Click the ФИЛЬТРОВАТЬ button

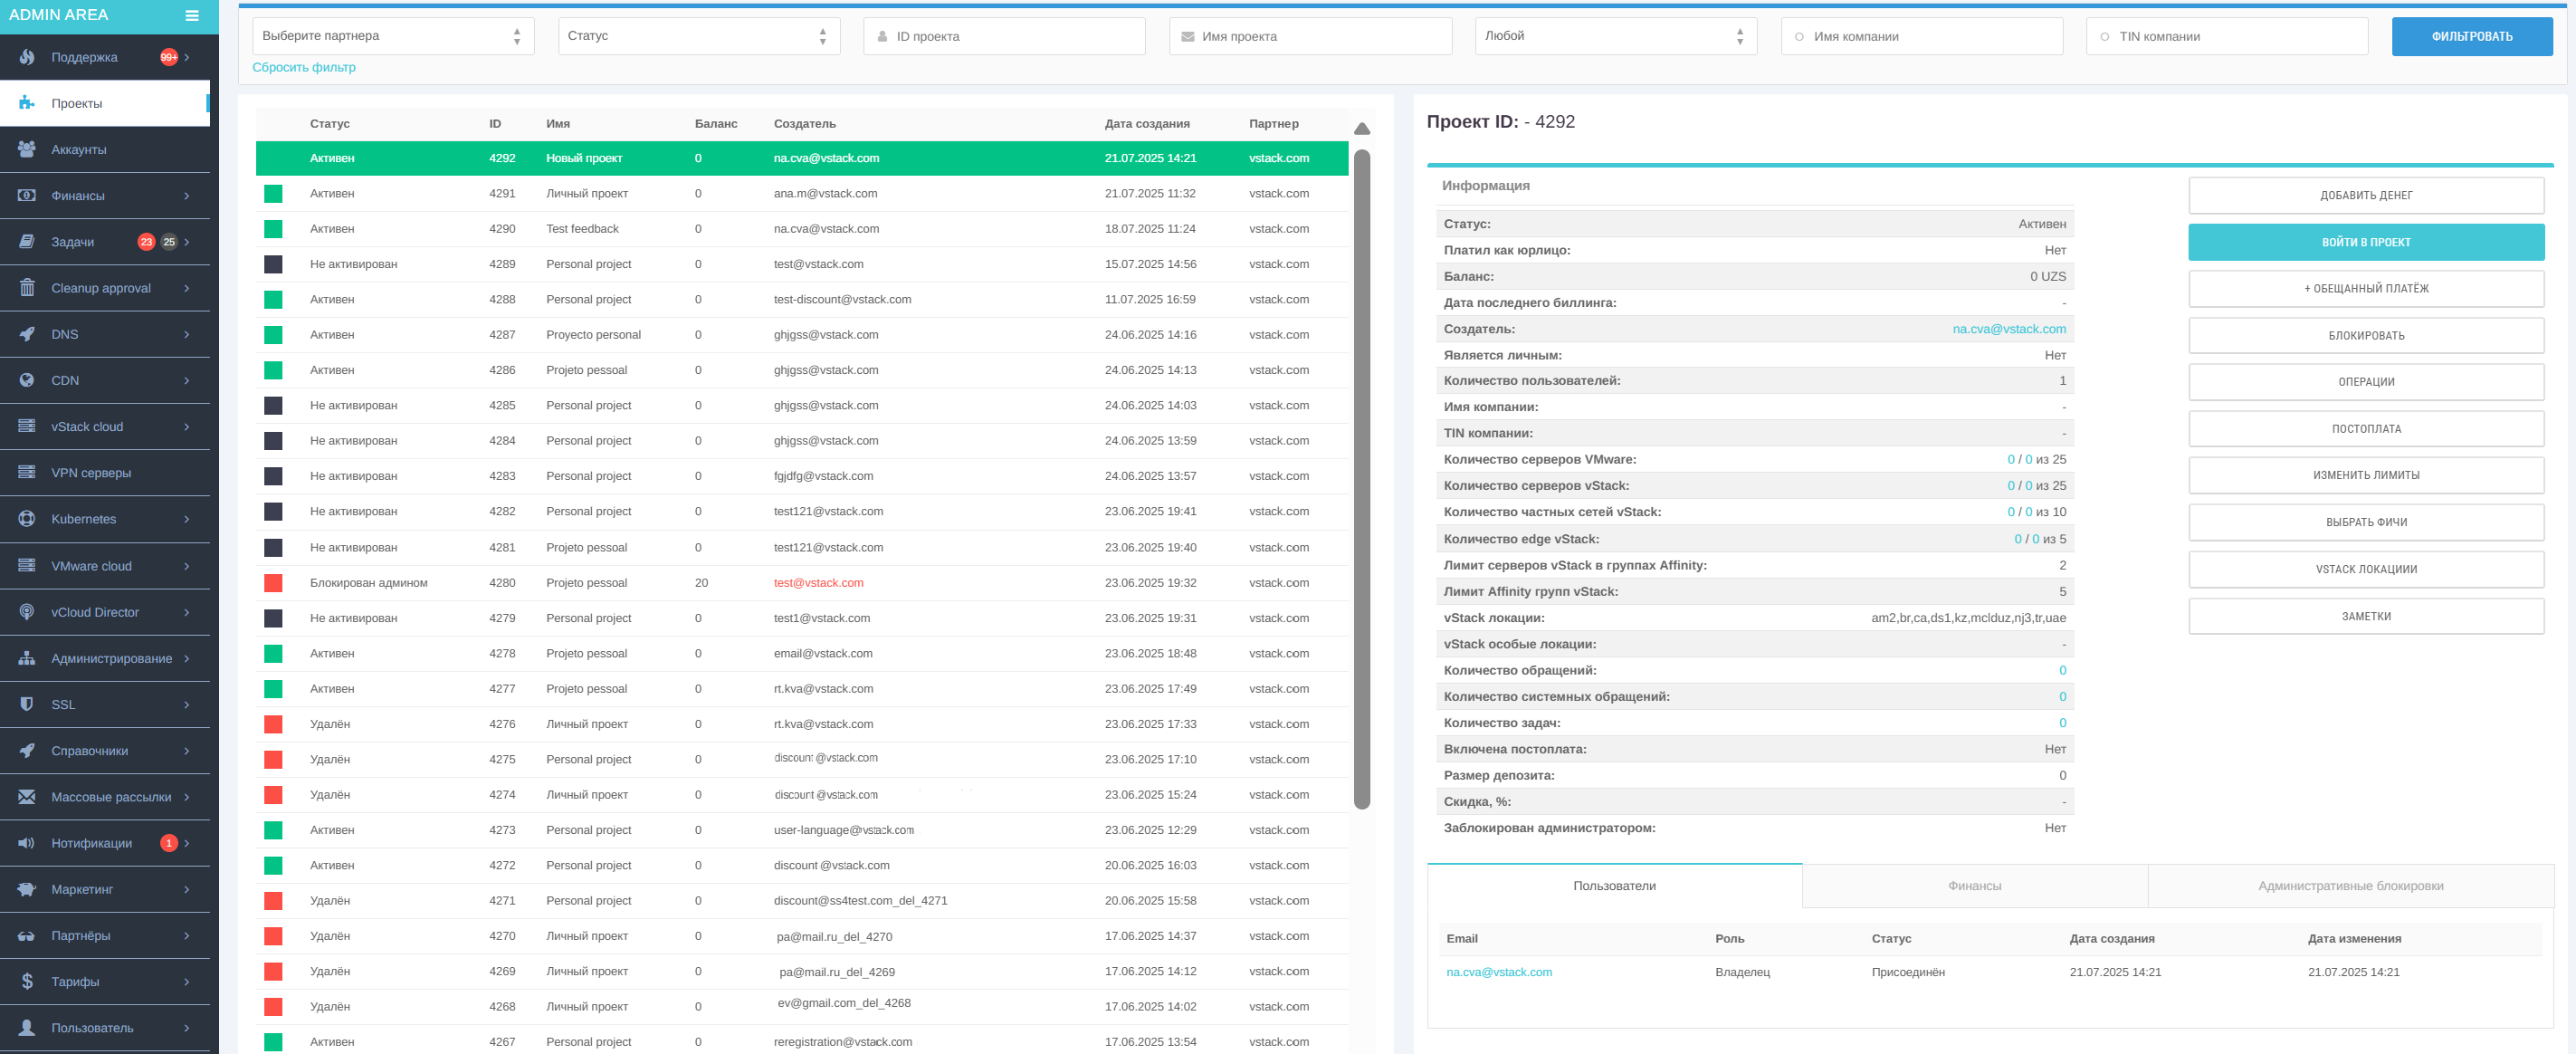tap(2472, 36)
